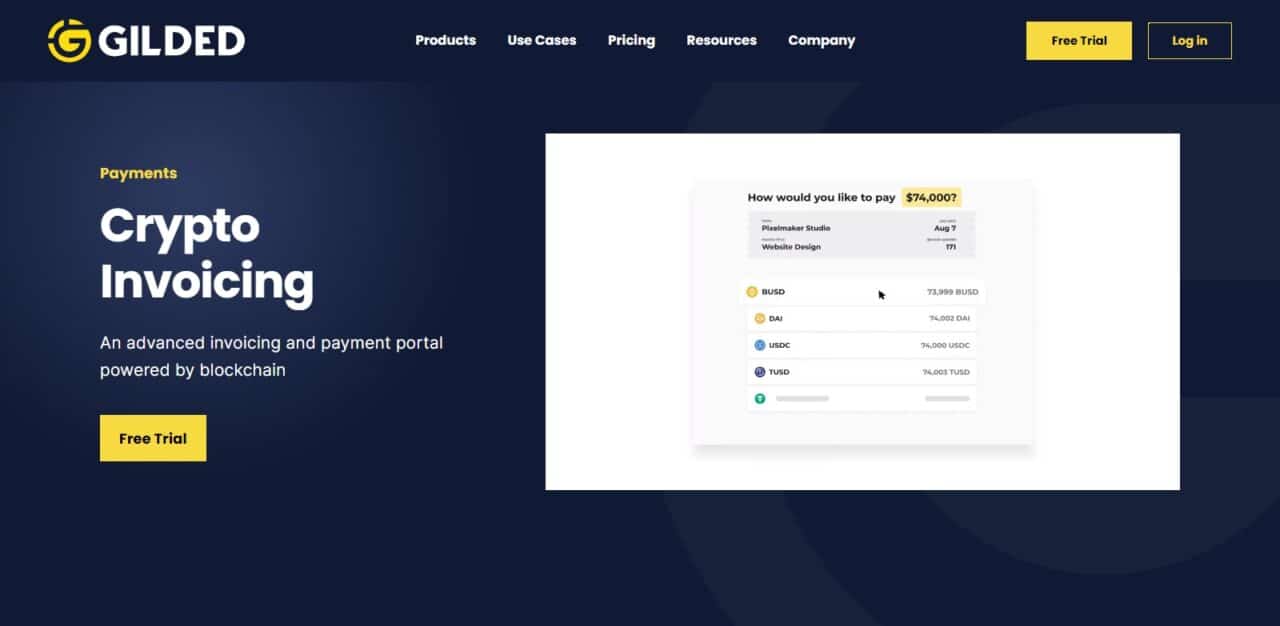Click the 74,002 DAI amount
1280x626 pixels.
pos(949,318)
